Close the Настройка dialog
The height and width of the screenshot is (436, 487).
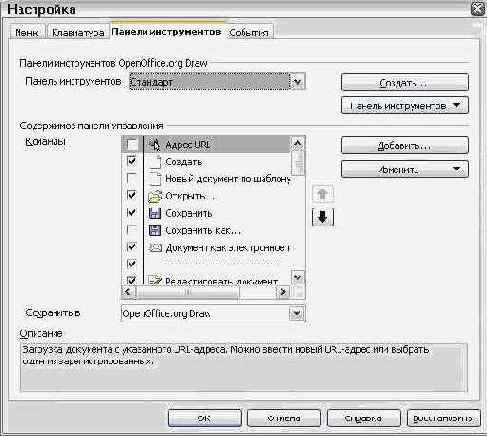pos(478,9)
